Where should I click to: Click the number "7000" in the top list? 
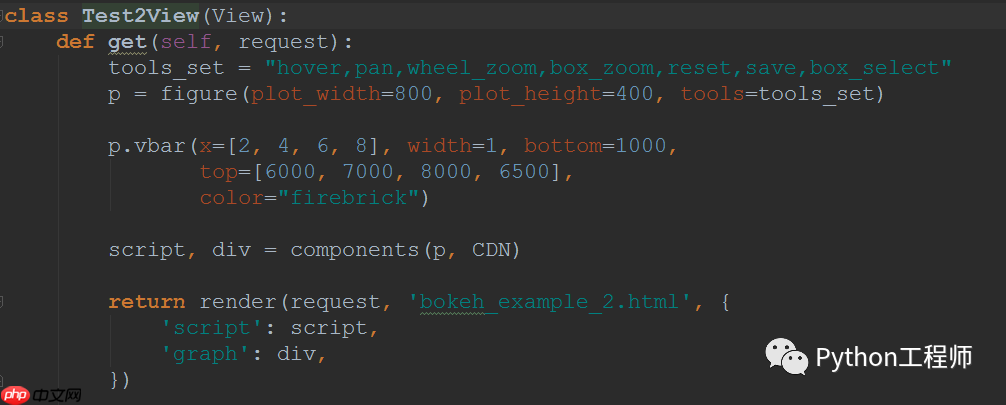tap(368, 172)
